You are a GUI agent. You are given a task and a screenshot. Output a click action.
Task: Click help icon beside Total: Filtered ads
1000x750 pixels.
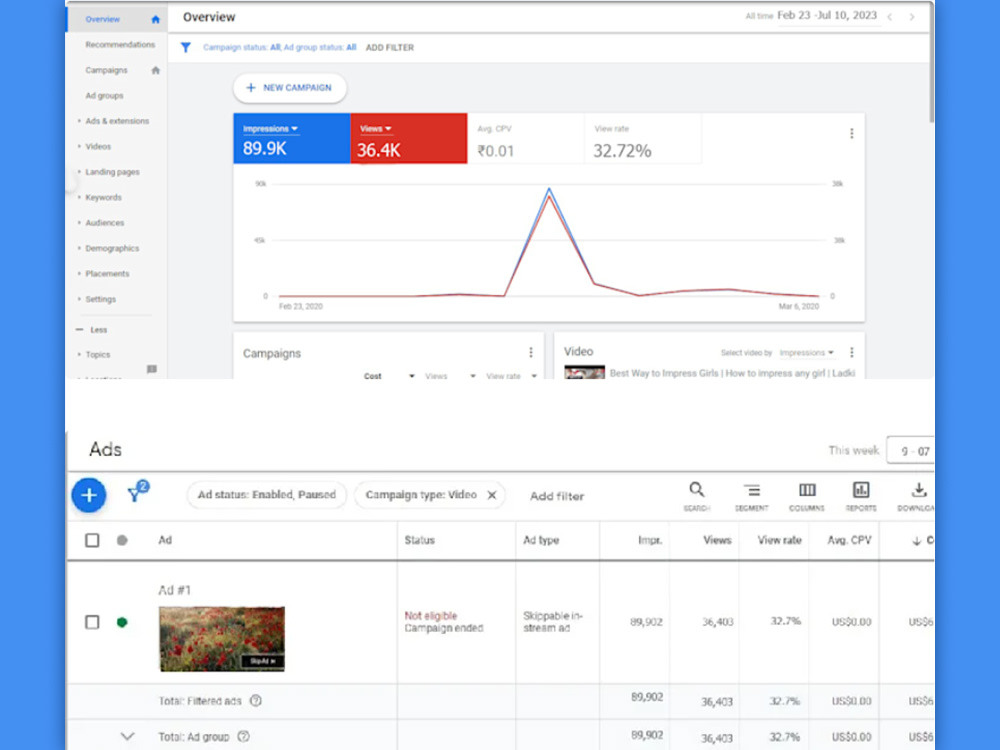(x=256, y=700)
